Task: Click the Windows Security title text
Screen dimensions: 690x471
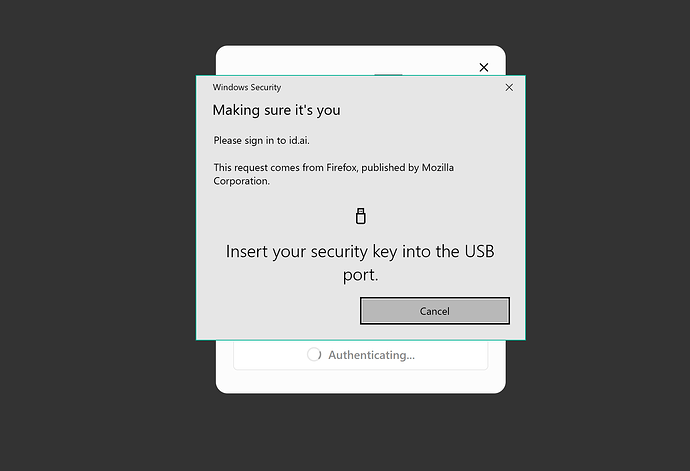Action: (247, 87)
